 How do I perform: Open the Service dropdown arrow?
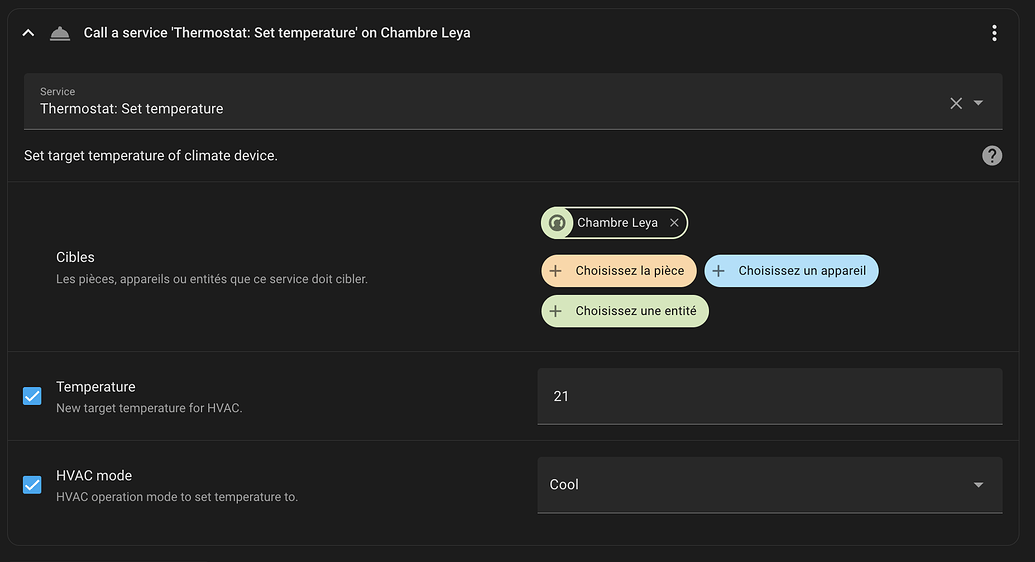click(978, 103)
